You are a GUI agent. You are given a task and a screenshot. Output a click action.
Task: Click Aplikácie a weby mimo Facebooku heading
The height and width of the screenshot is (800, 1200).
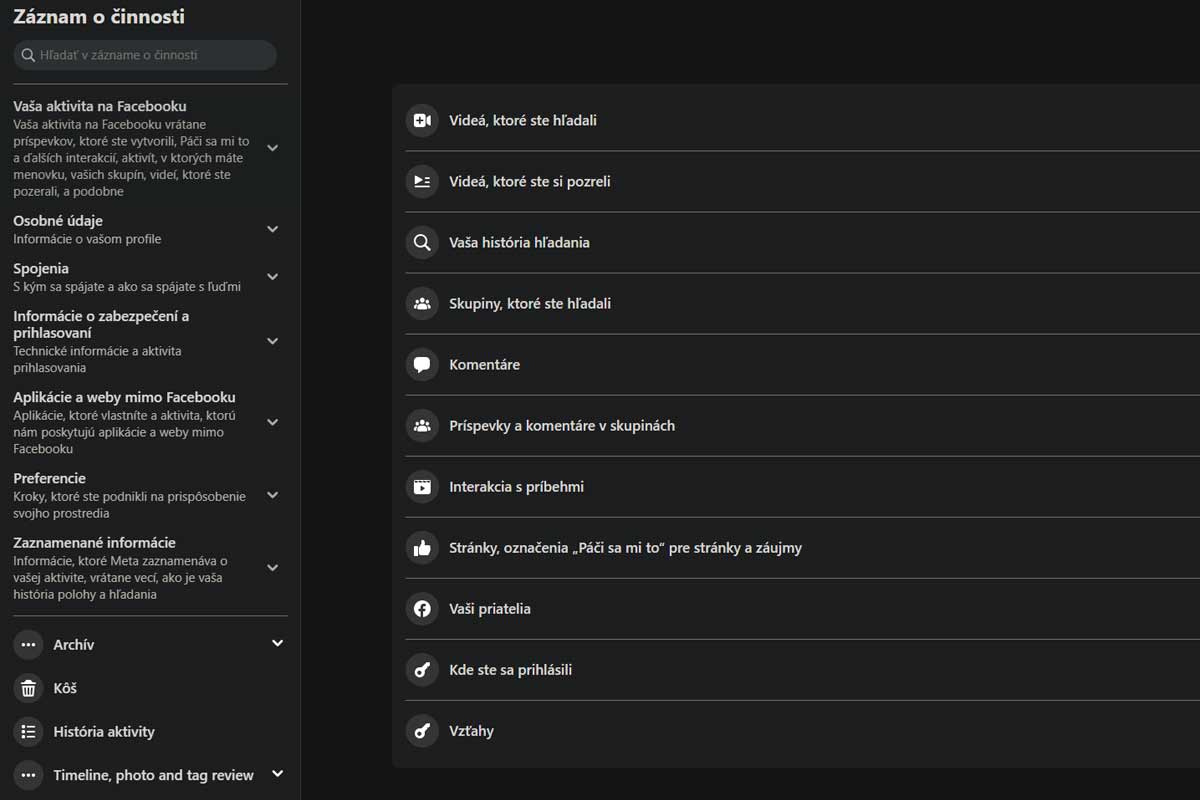coord(124,397)
